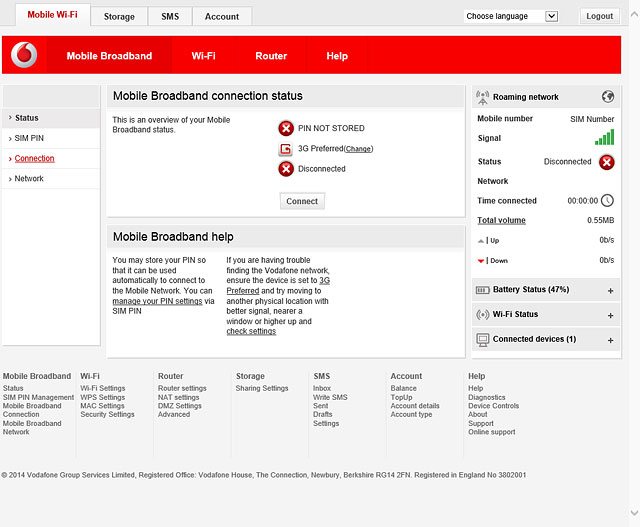
Task: Click the roaming globe icon
Action: [608, 97]
